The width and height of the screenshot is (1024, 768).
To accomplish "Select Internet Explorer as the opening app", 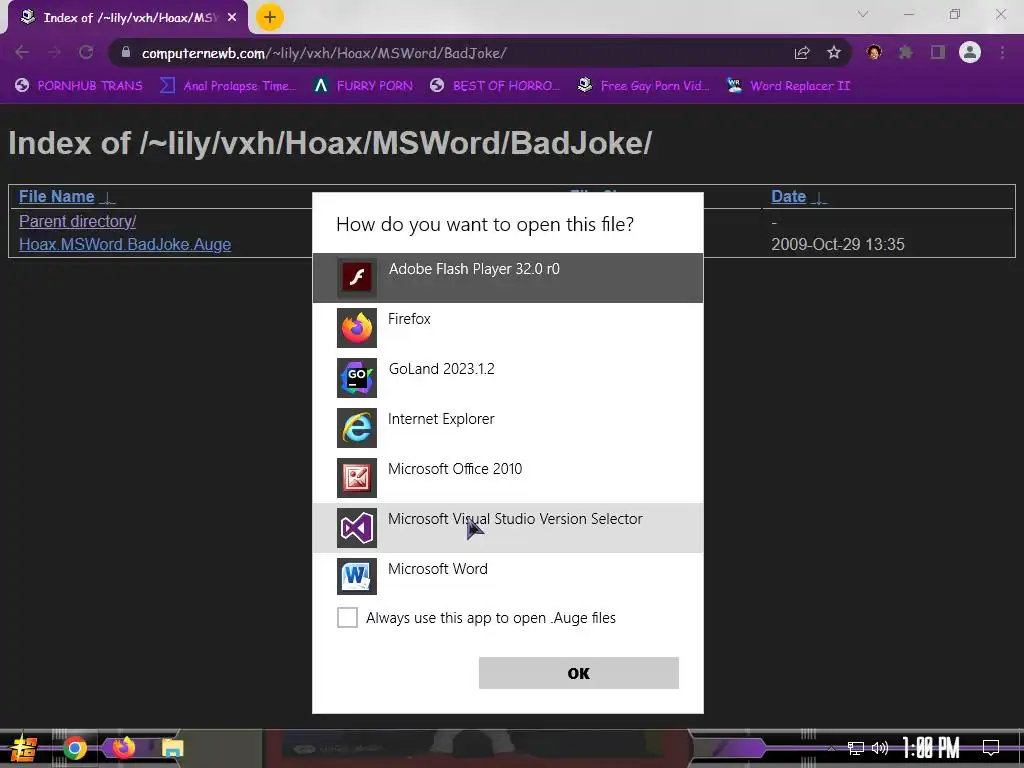I will coord(507,428).
